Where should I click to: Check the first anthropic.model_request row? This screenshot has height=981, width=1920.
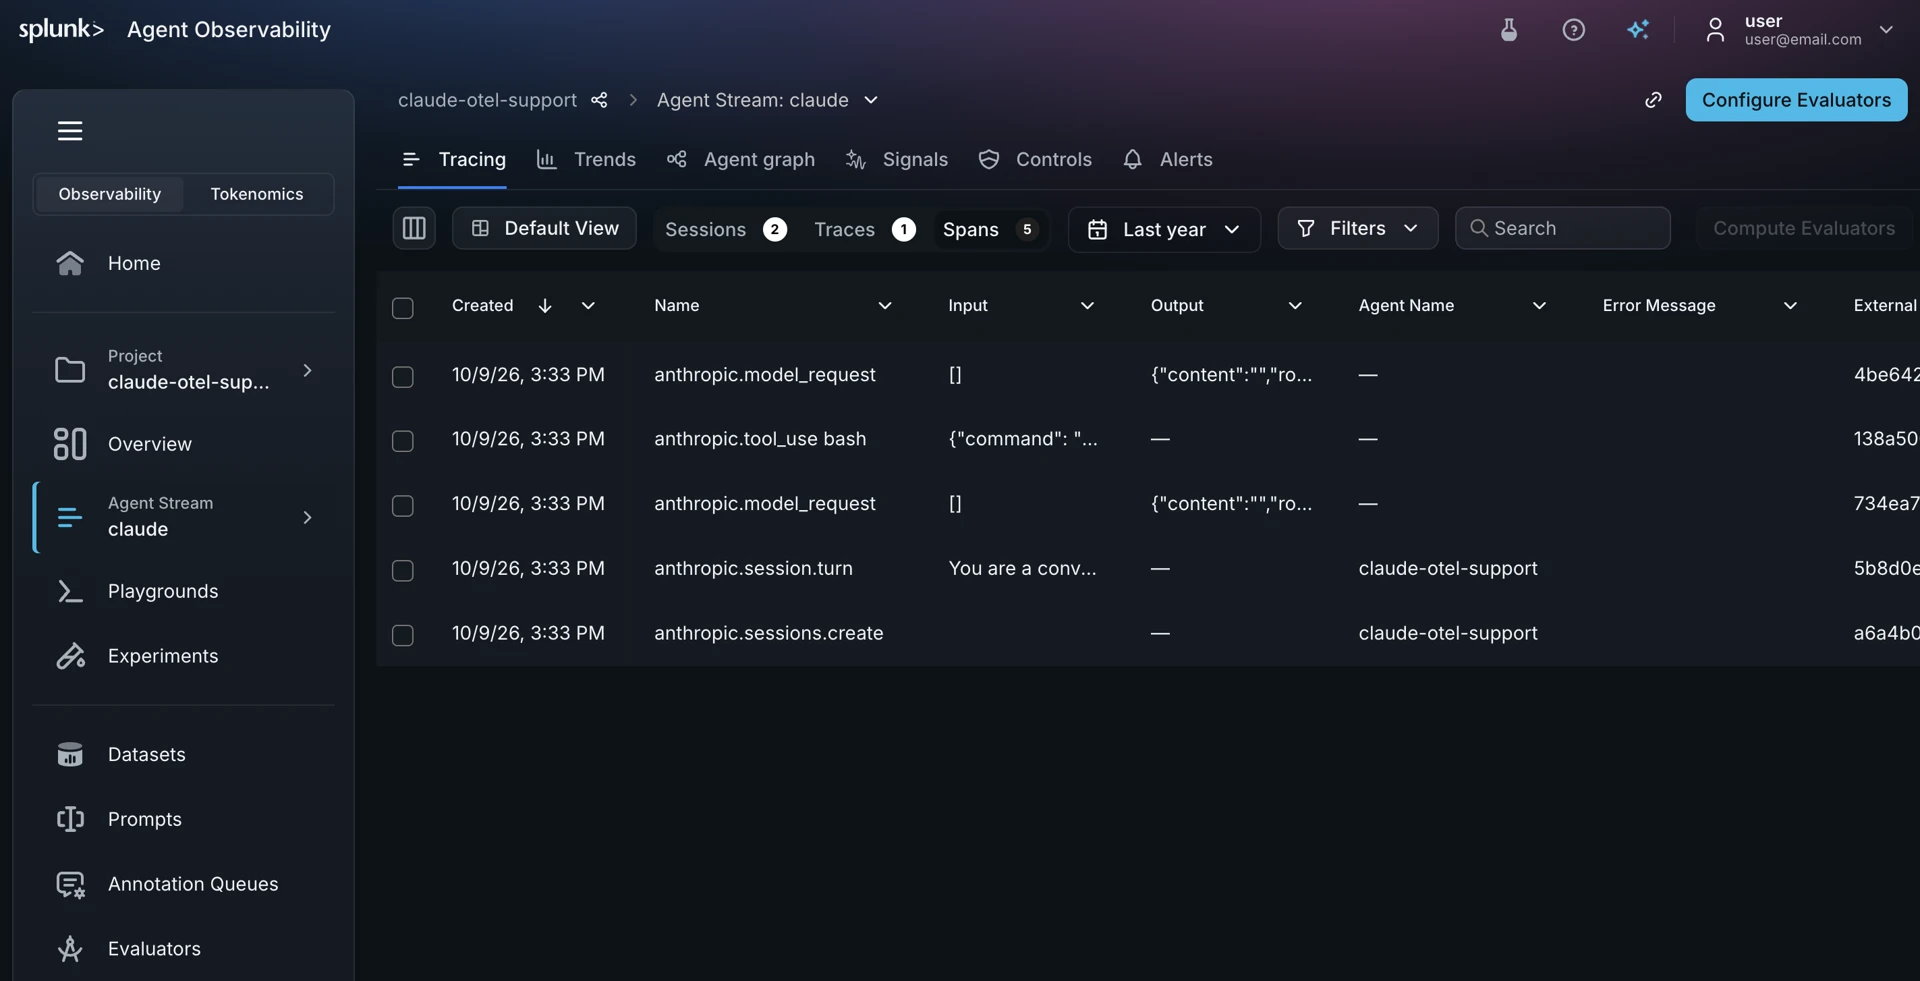(x=403, y=377)
